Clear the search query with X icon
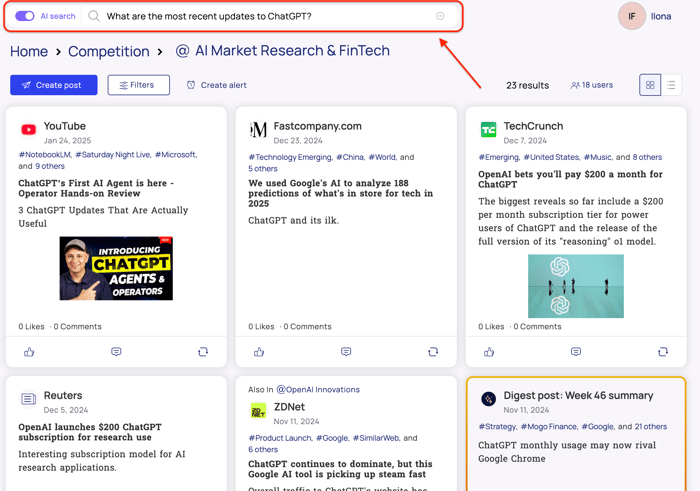The width and height of the screenshot is (700, 491). point(440,16)
